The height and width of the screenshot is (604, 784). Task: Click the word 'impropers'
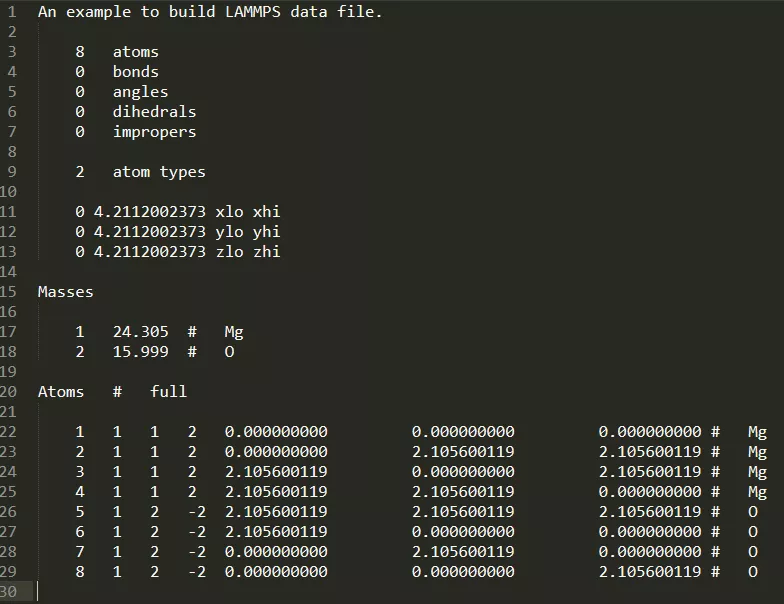(154, 132)
